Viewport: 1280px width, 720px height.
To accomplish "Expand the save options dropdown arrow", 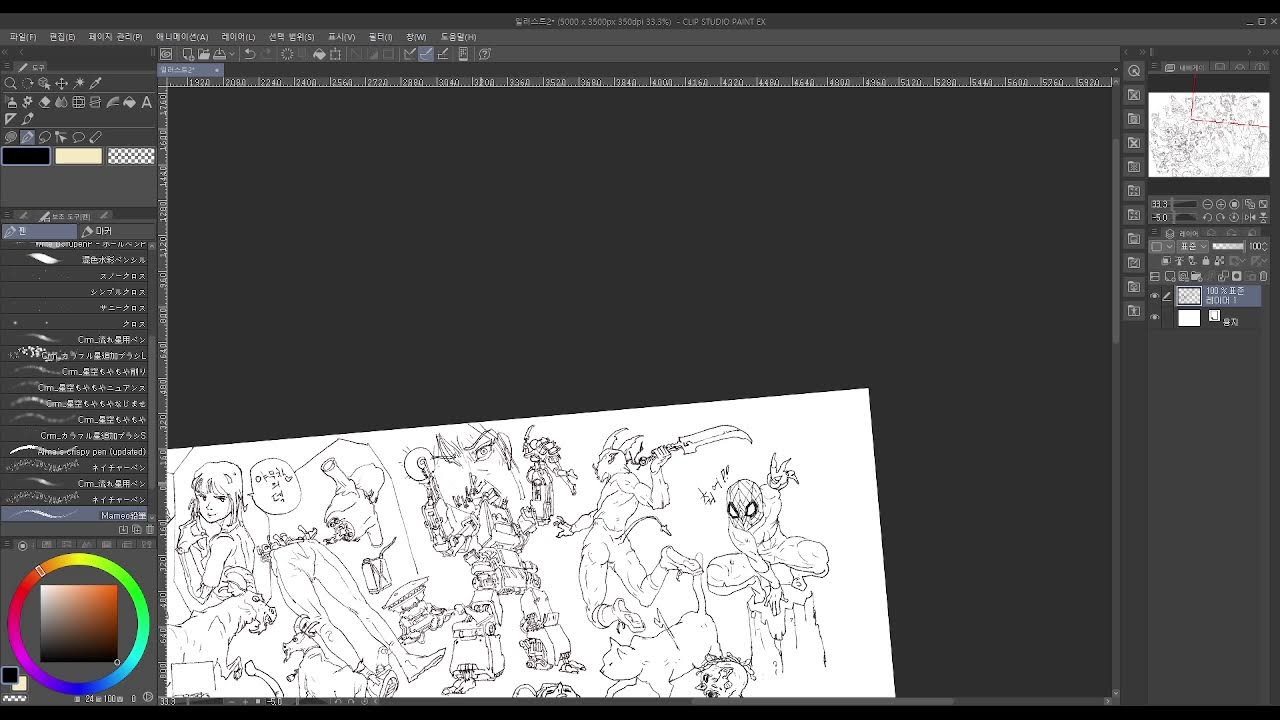I will 231,54.
